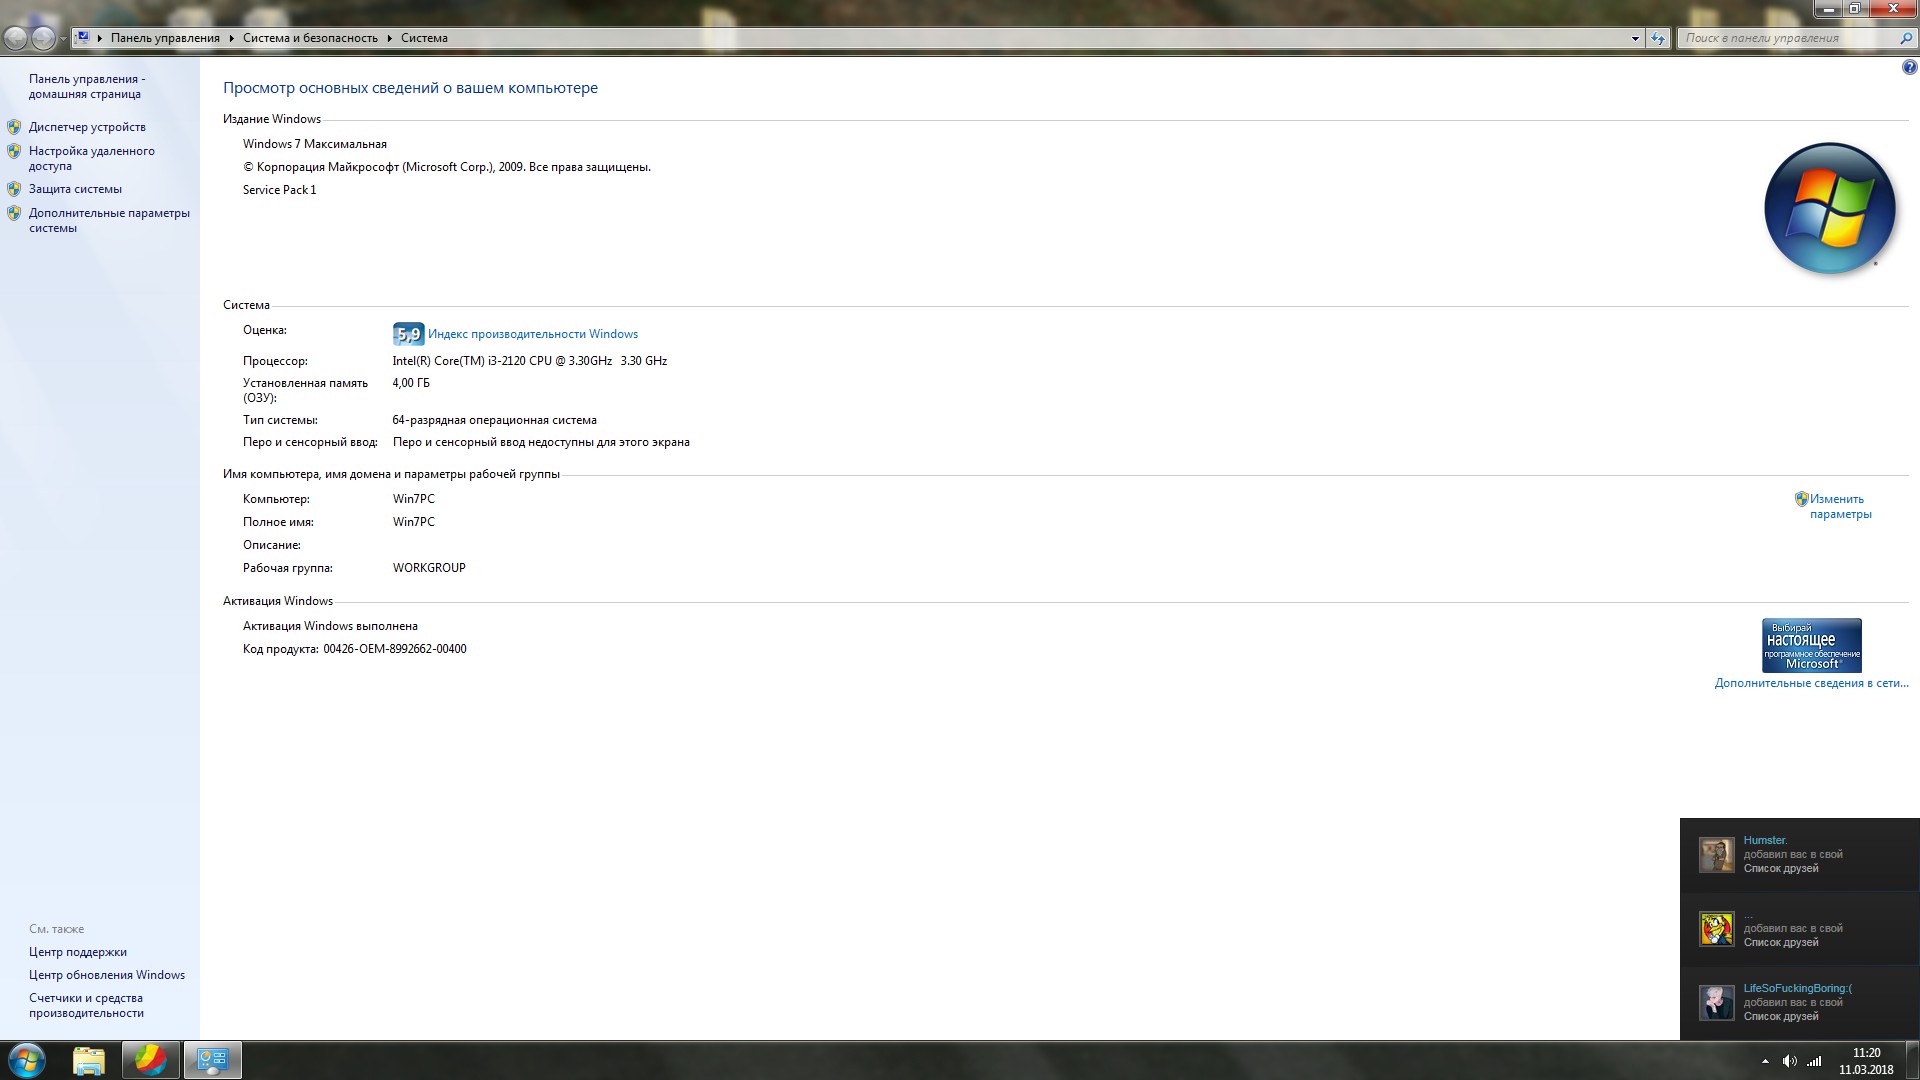Open the Windows Start orb
This screenshot has height=1080, width=1920.
(x=26, y=1060)
